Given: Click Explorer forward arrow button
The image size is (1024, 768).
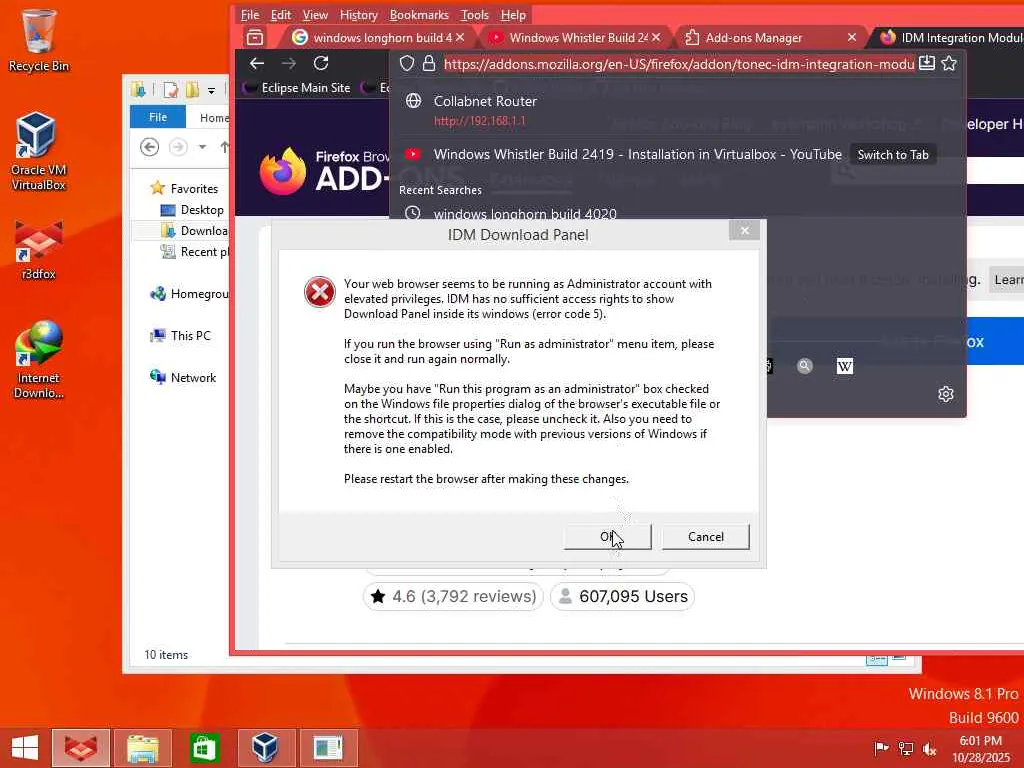Looking at the screenshot, I should [178, 147].
